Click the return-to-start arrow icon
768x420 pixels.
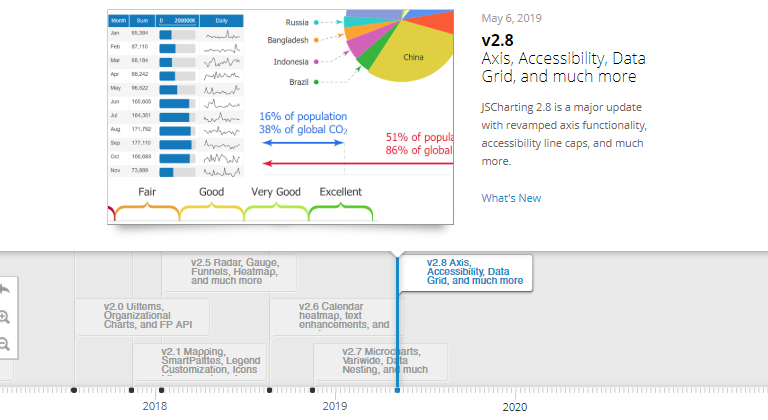[4, 289]
